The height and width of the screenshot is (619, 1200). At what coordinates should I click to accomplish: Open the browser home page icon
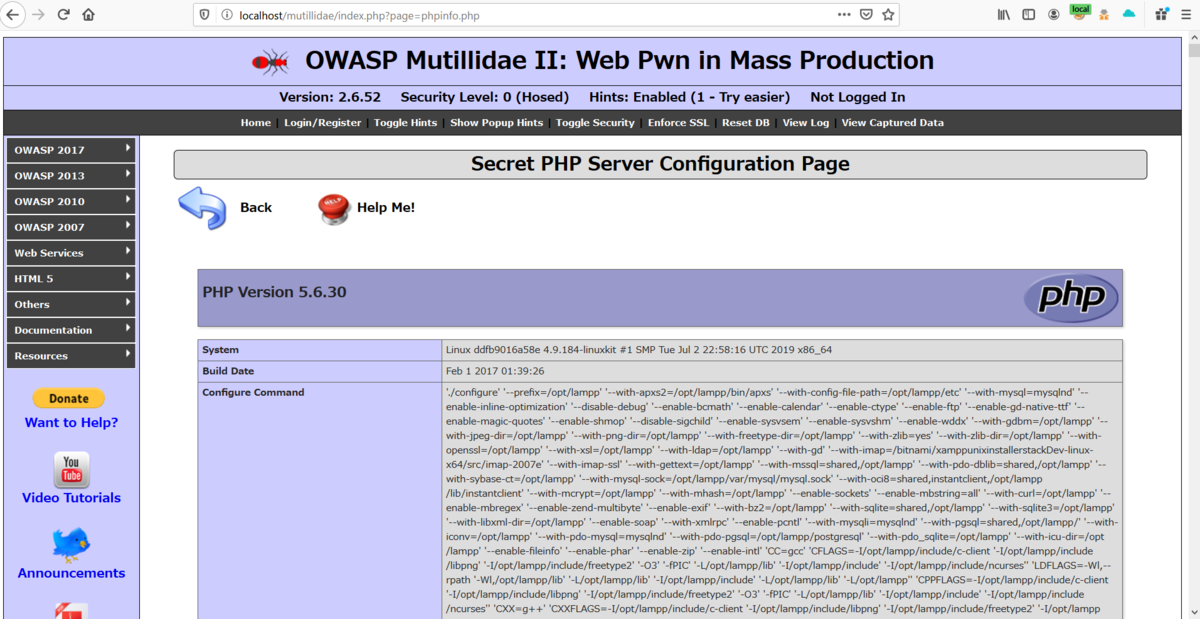click(89, 15)
